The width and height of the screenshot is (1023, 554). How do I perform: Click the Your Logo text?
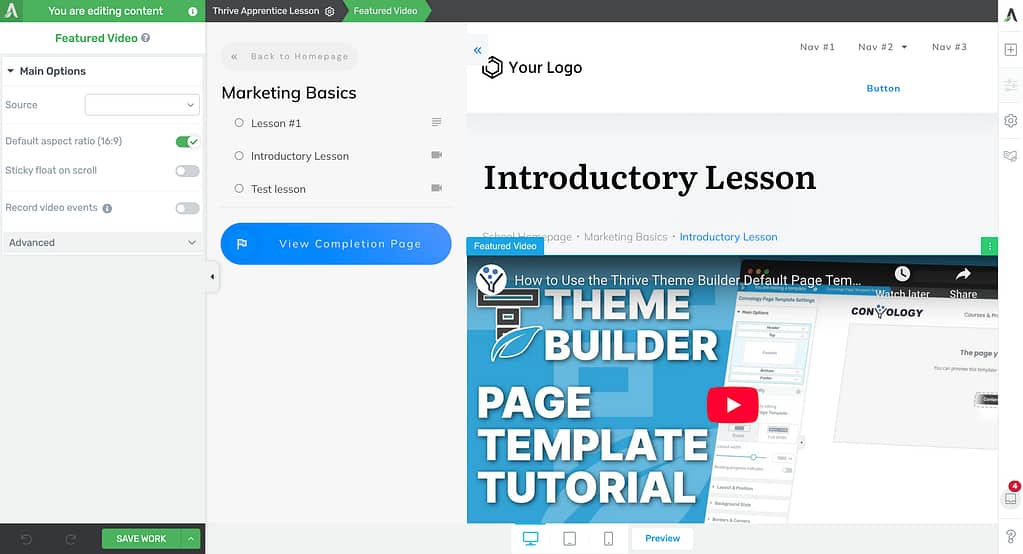545,67
